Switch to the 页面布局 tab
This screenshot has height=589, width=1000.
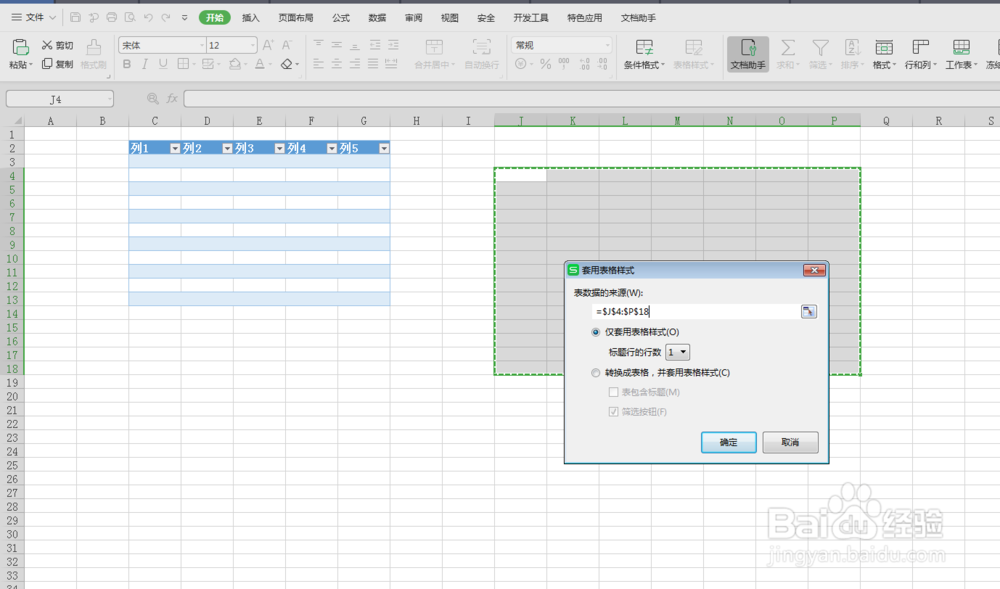click(295, 18)
